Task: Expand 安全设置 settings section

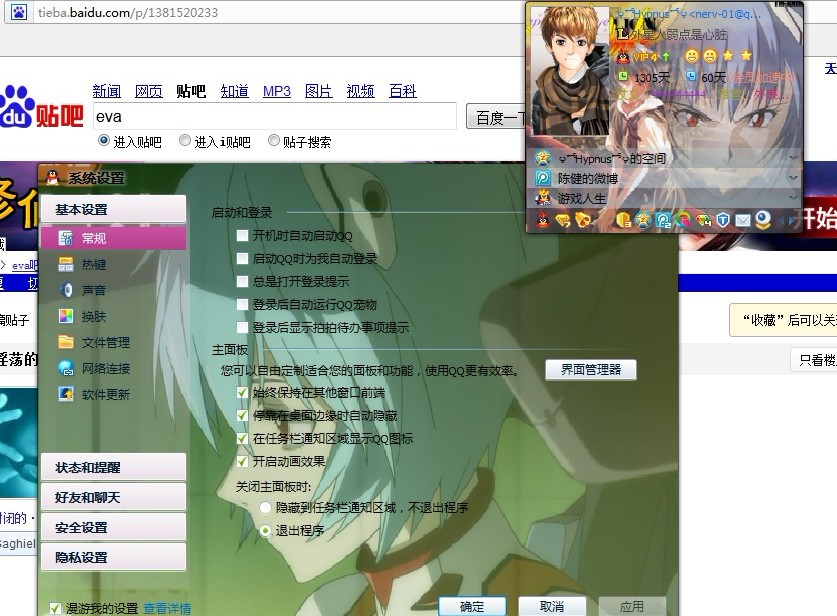Action: pyautogui.click(x=113, y=527)
